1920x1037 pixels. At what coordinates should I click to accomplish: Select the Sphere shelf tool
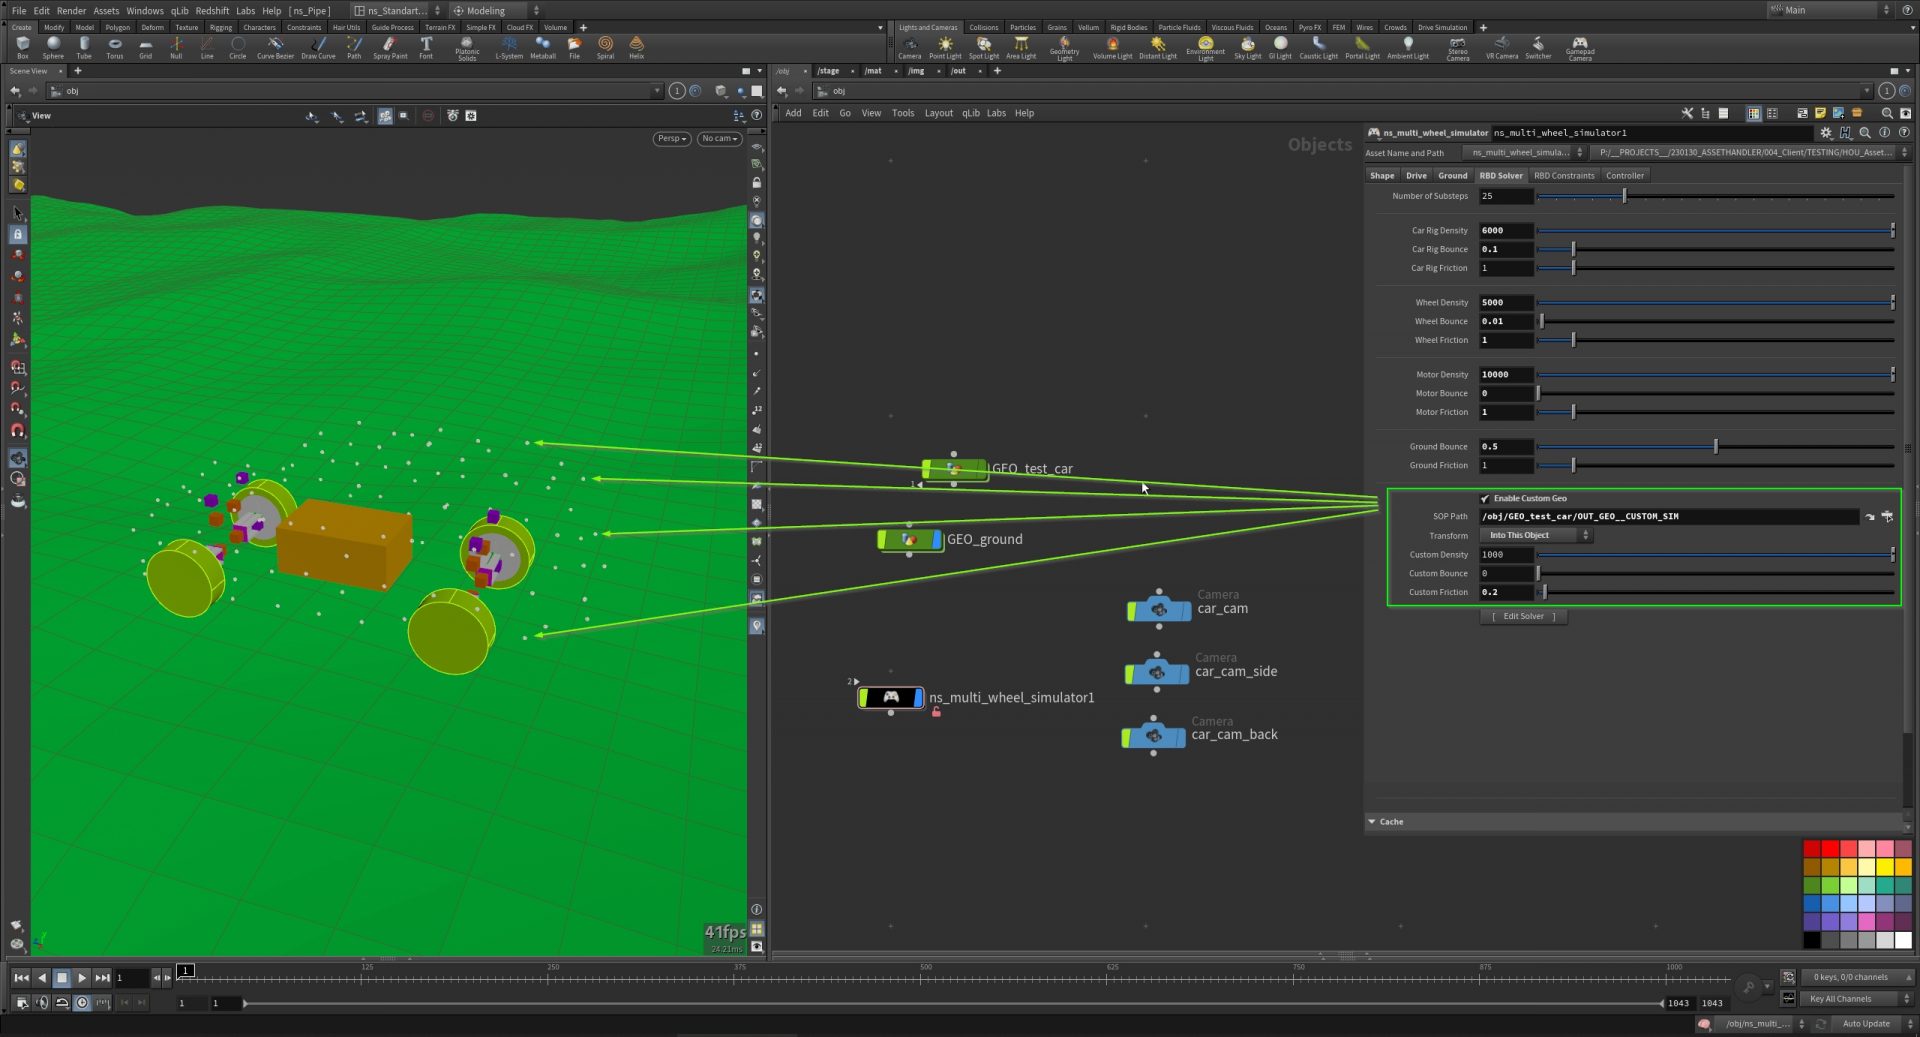(x=53, y=46)
